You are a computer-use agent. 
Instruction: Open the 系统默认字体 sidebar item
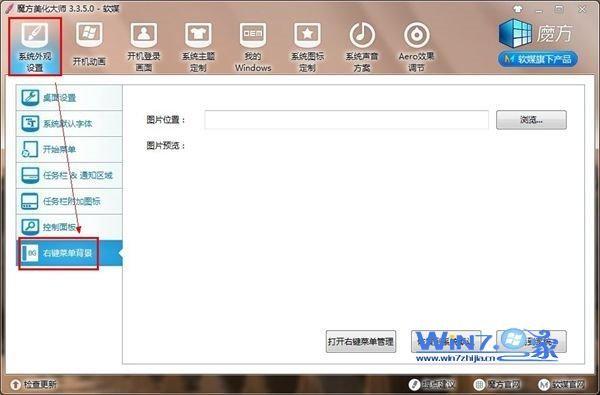click(x=69, y=124)
